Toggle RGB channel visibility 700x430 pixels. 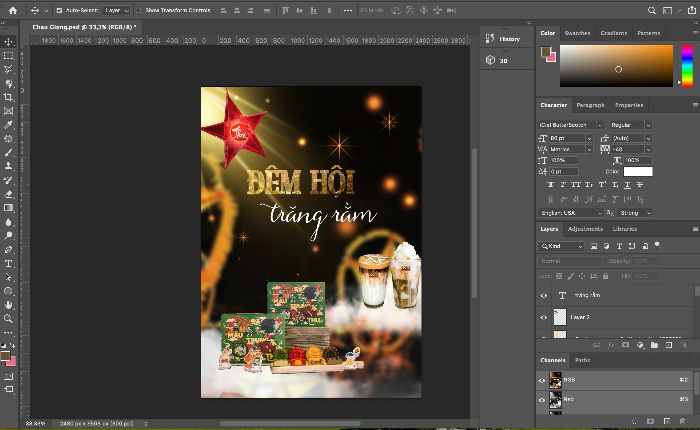542,380
